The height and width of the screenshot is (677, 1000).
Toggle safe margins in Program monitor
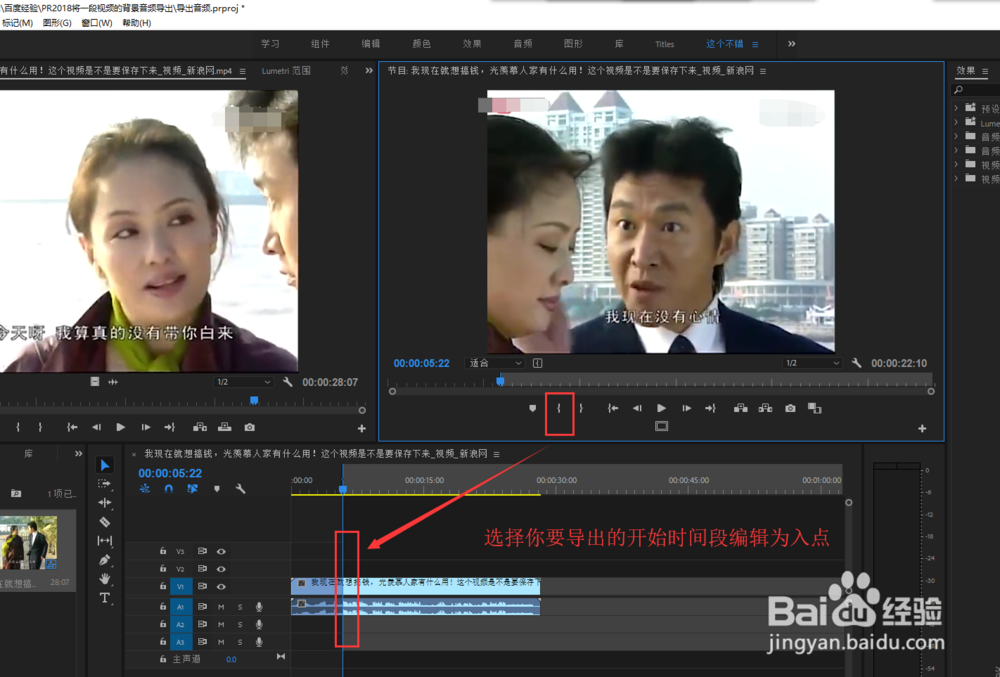(661, 426)
